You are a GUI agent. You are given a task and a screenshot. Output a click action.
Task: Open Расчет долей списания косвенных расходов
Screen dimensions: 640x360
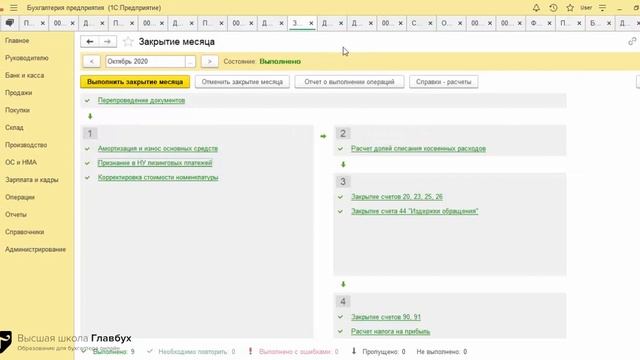click(418, 149)
